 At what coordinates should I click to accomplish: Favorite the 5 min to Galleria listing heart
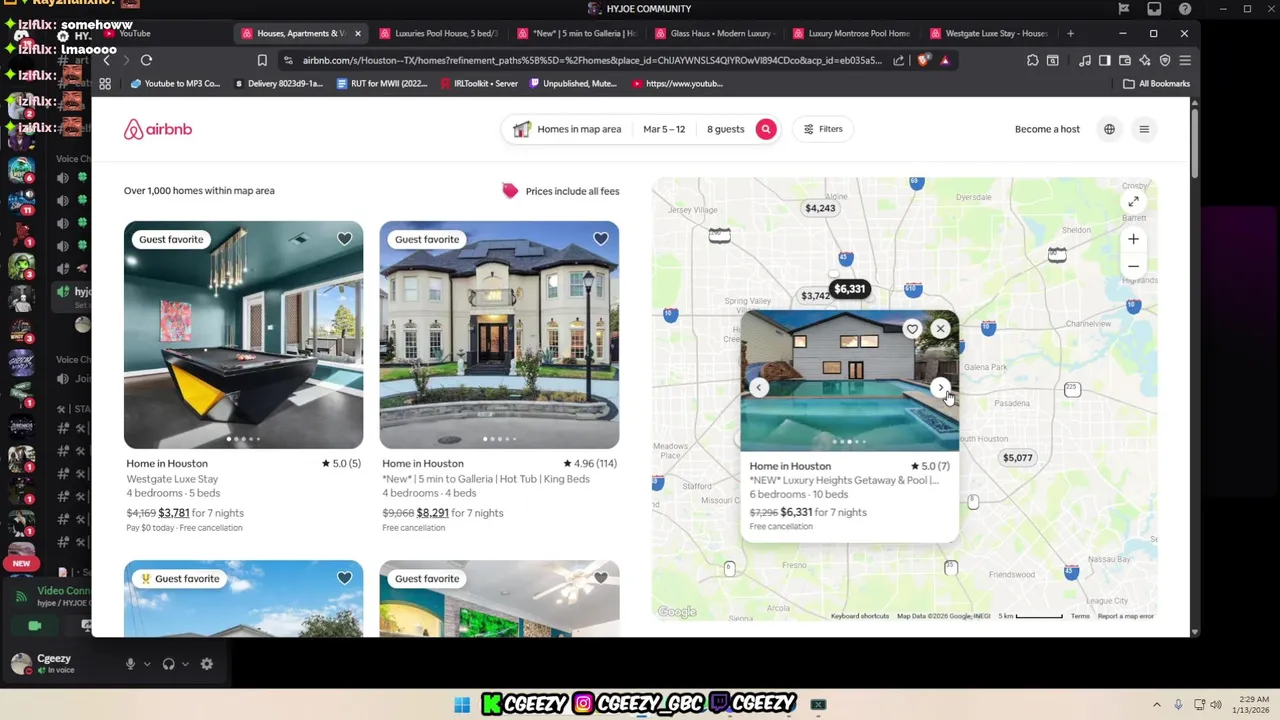point(600,239)
